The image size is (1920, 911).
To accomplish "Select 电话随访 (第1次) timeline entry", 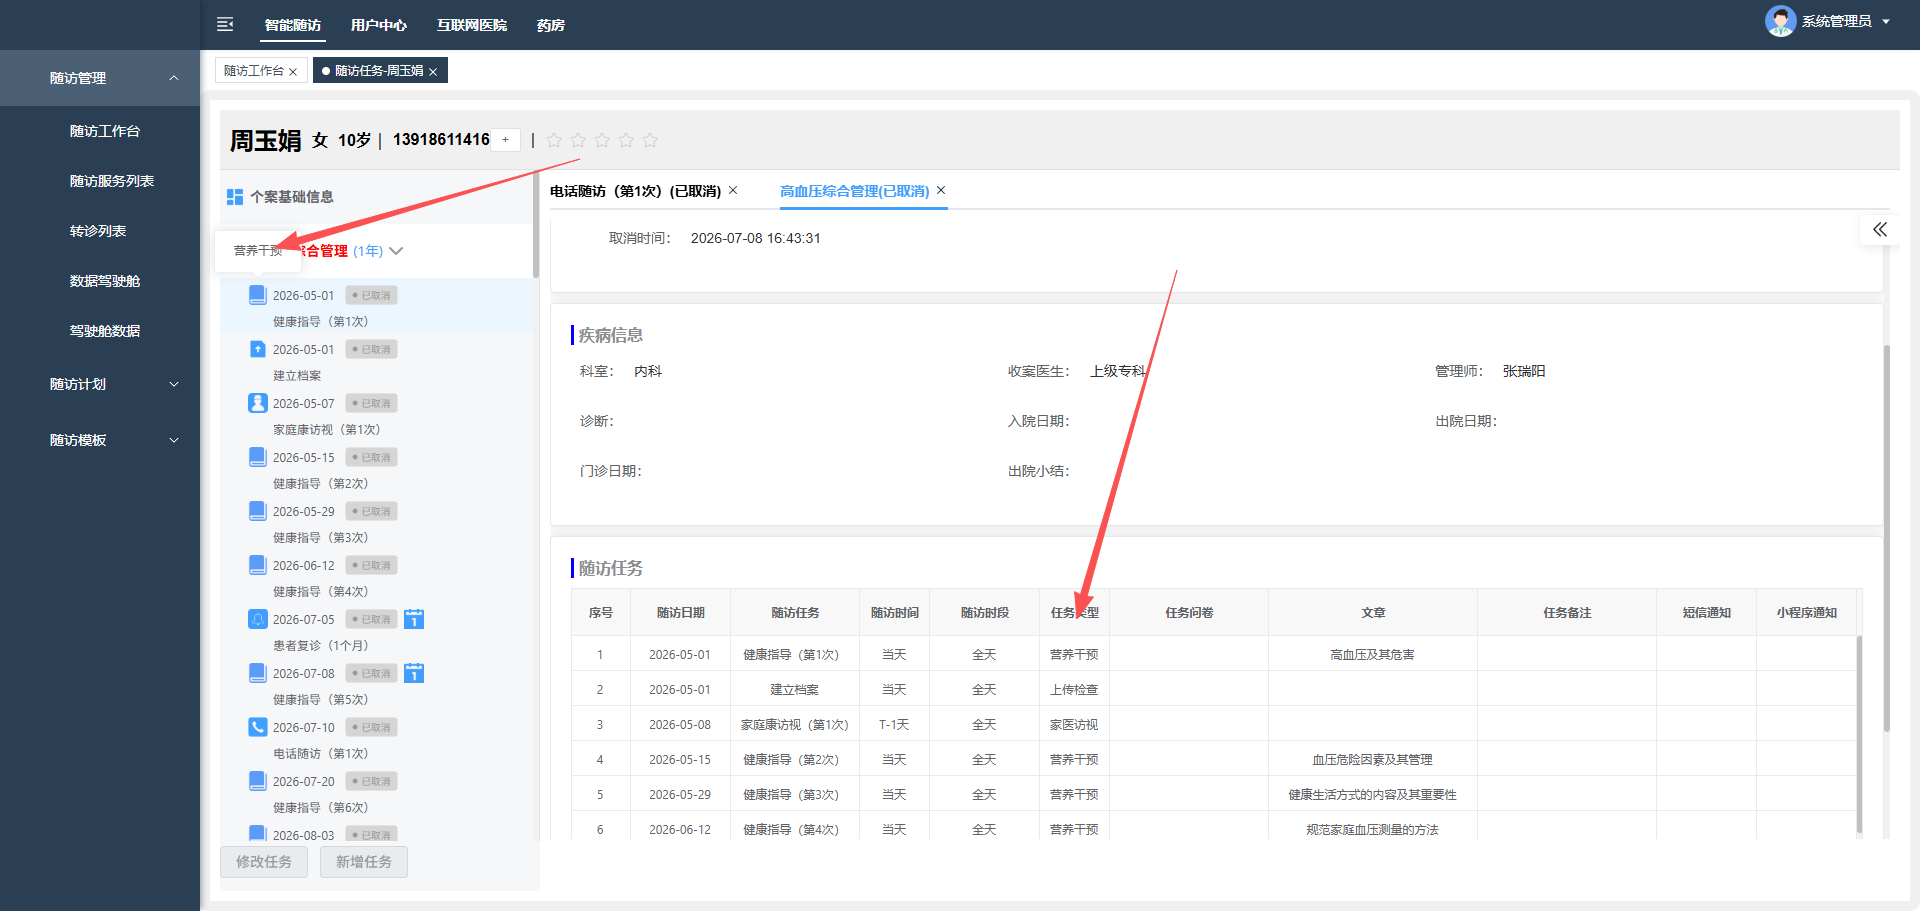I will tap(320, 754).
